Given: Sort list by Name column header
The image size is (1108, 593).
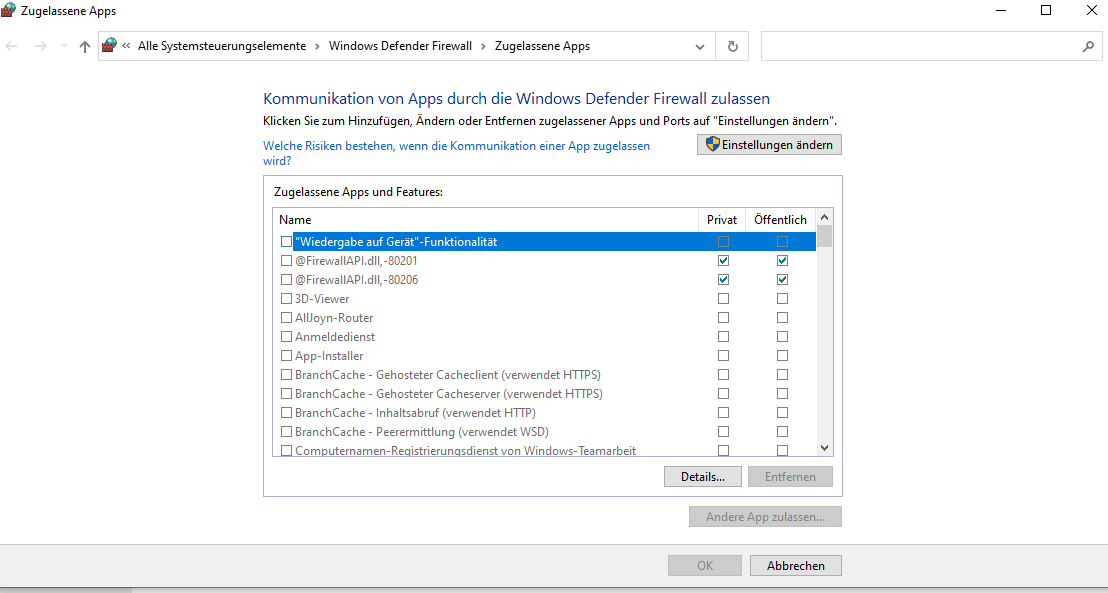Looking at the screenshot, I should 485,220.
